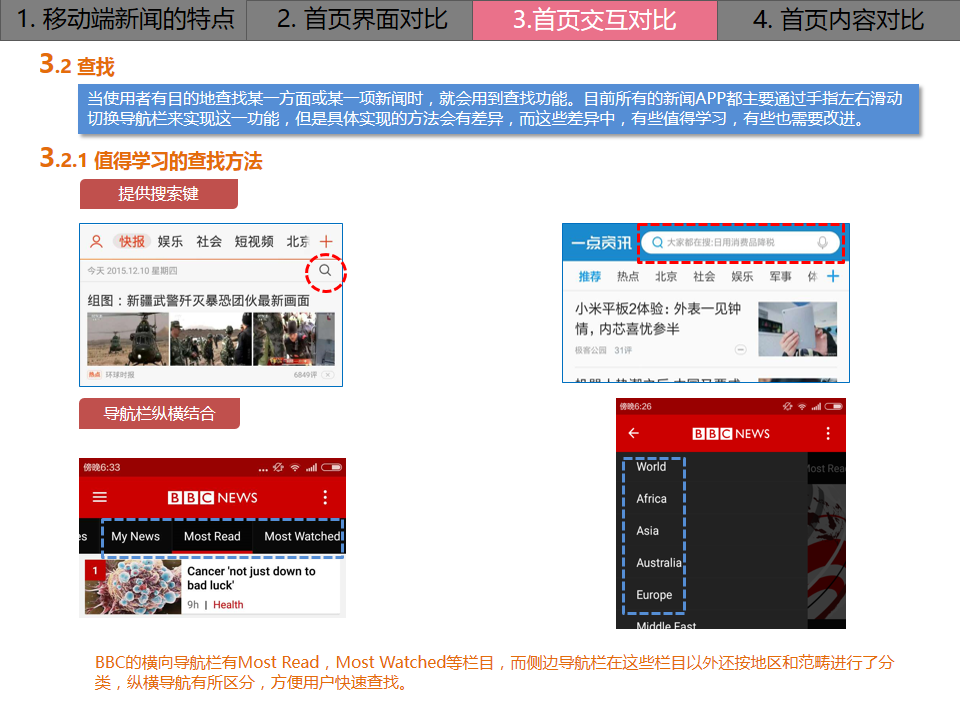The height and width of the screenshot is (720, 960).
Task: Click the 3.2 查找 heading
Action: click(77, 64)
